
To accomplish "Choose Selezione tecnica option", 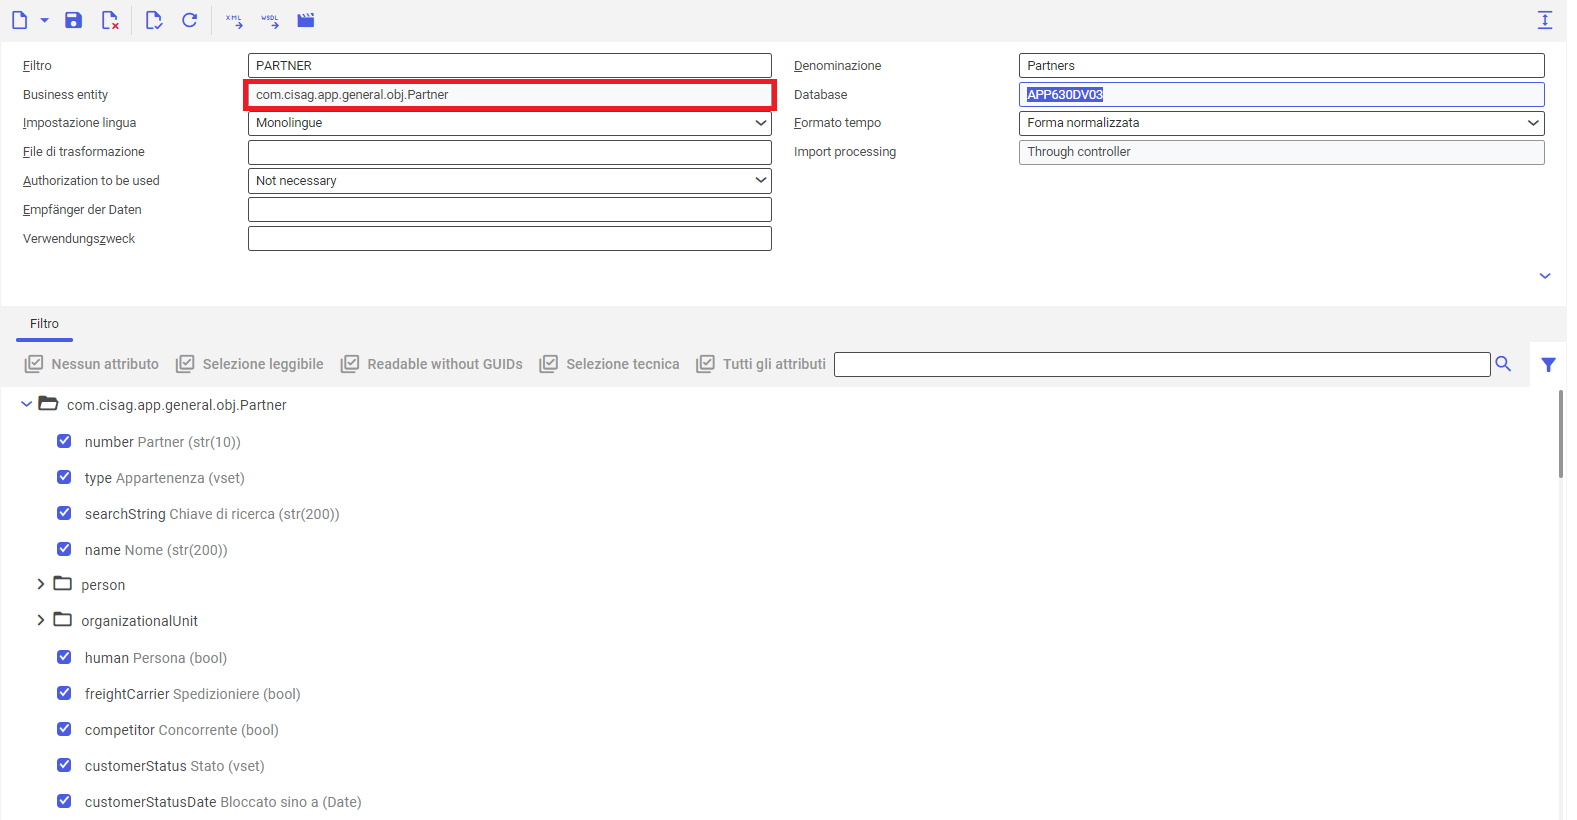I will [x=609, y=364].
